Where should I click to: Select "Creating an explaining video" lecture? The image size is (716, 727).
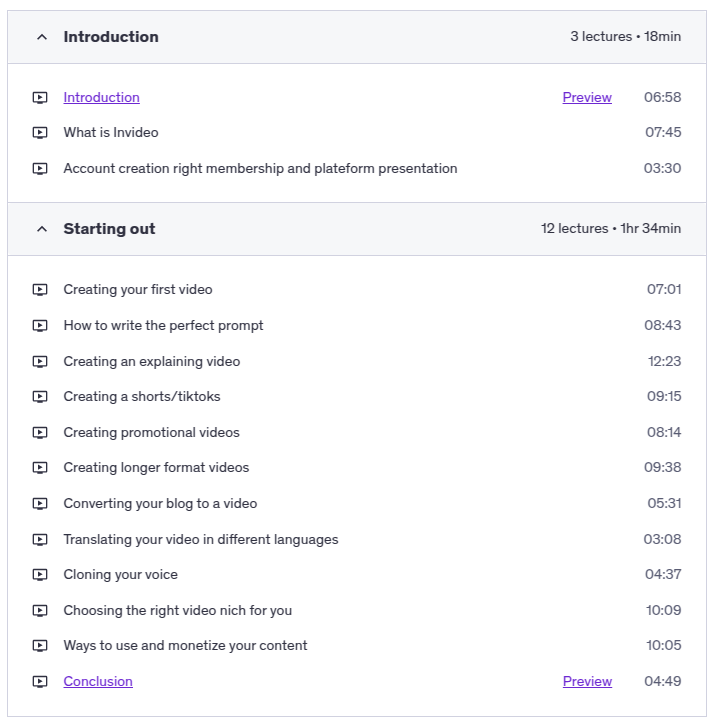point(152,361)
